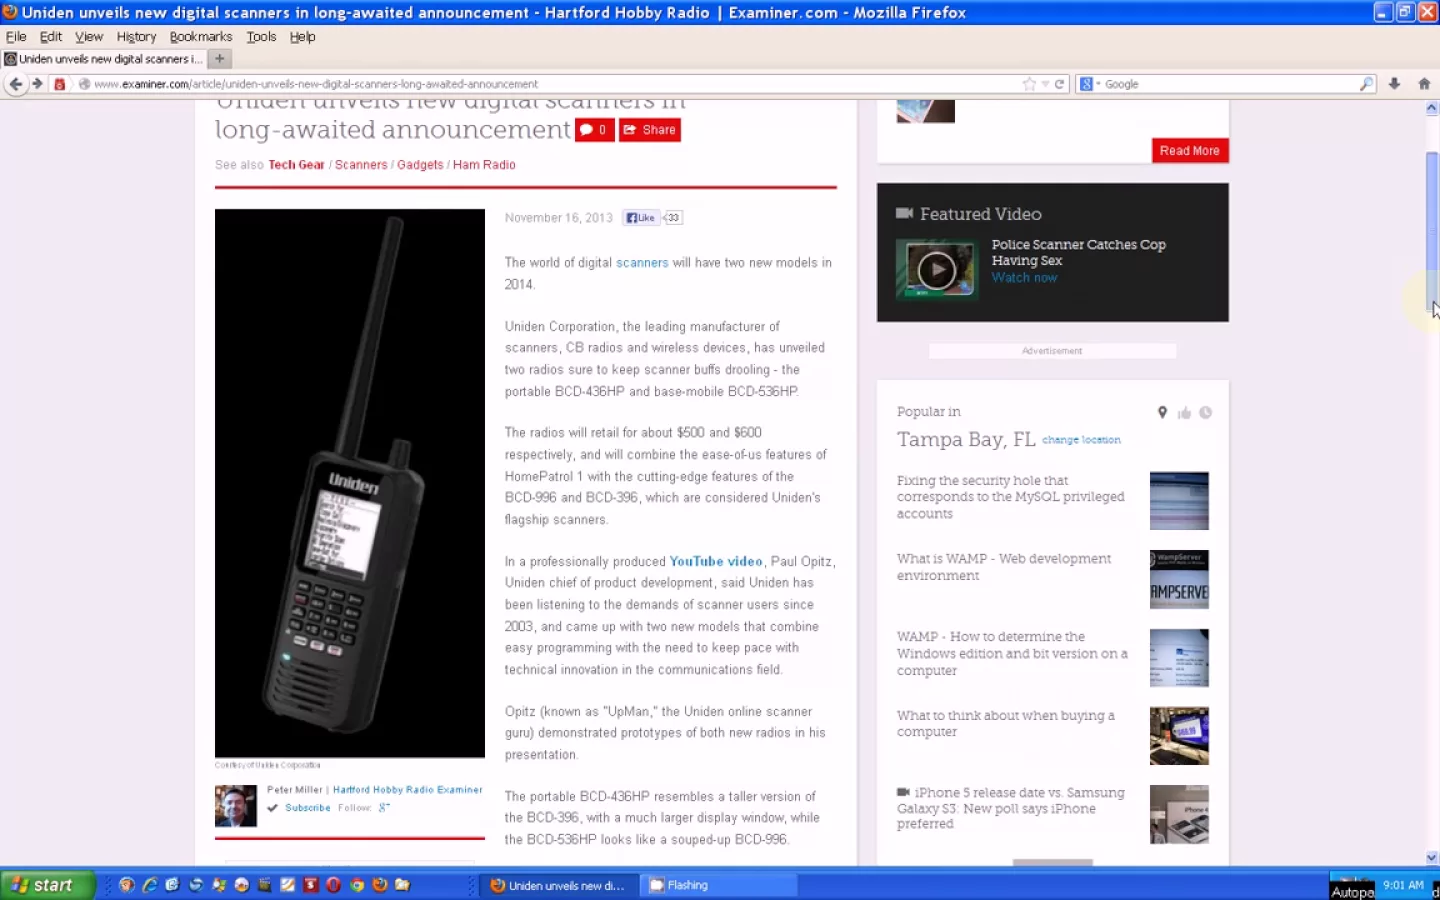1440x900 pixels.
Task: Click the Watch now link
Action: pyautogui.click(x=1024, y=278)
